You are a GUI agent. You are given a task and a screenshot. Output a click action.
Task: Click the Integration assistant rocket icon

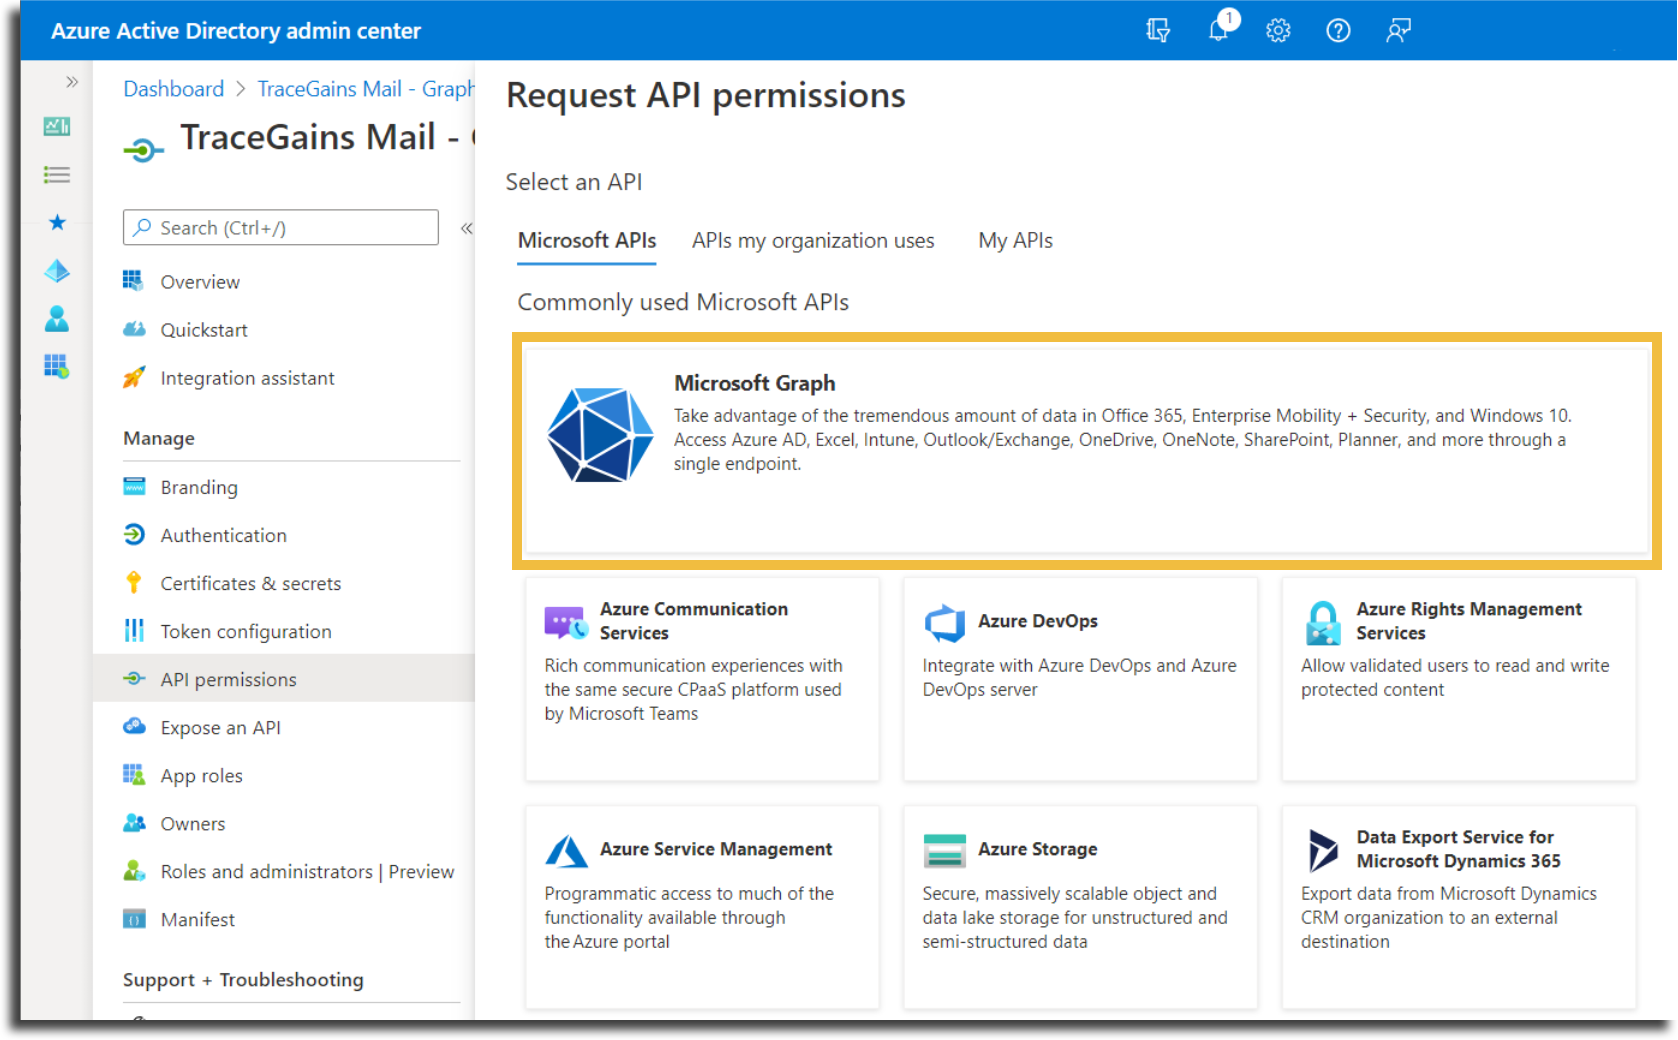click(x=134, y=378)
